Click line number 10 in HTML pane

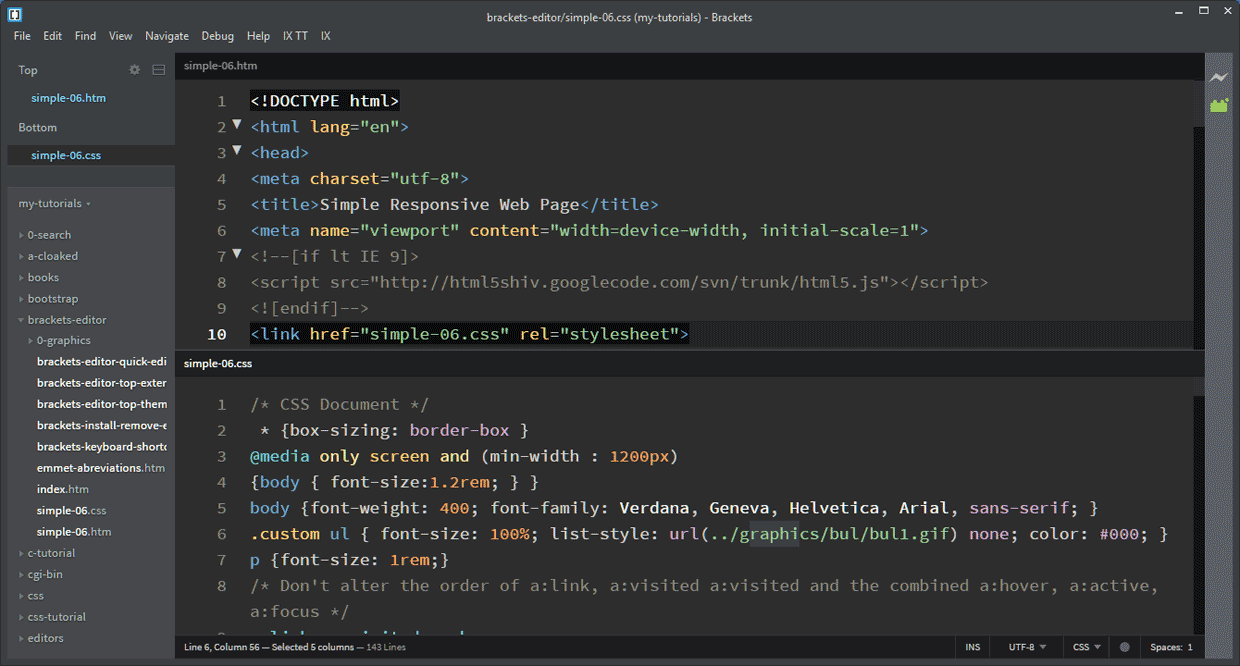[x=217, y=334]
